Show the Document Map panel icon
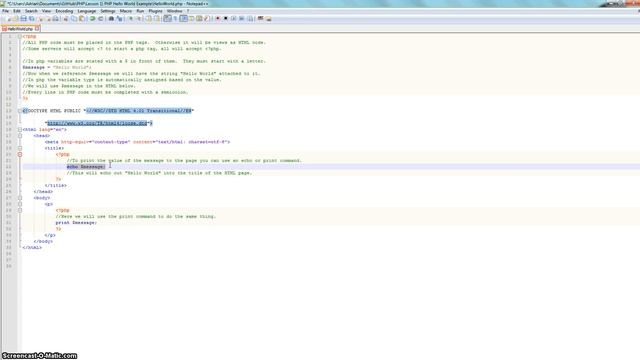 click(x=199, y=19)
